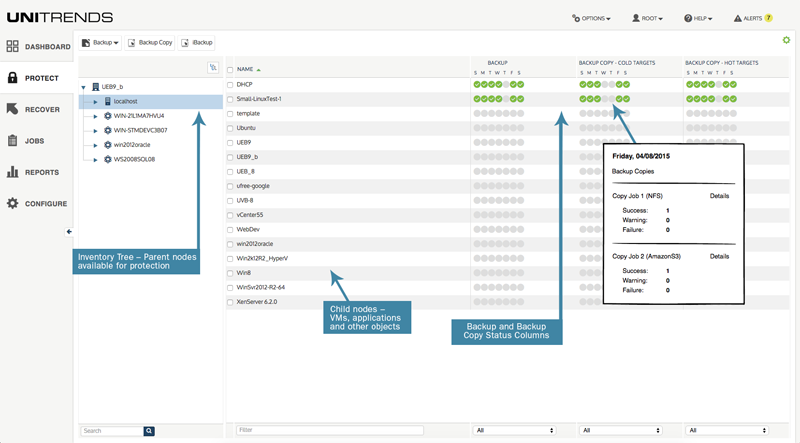Click the iBackup button
The image size is (800, 443).
[197, 43]
